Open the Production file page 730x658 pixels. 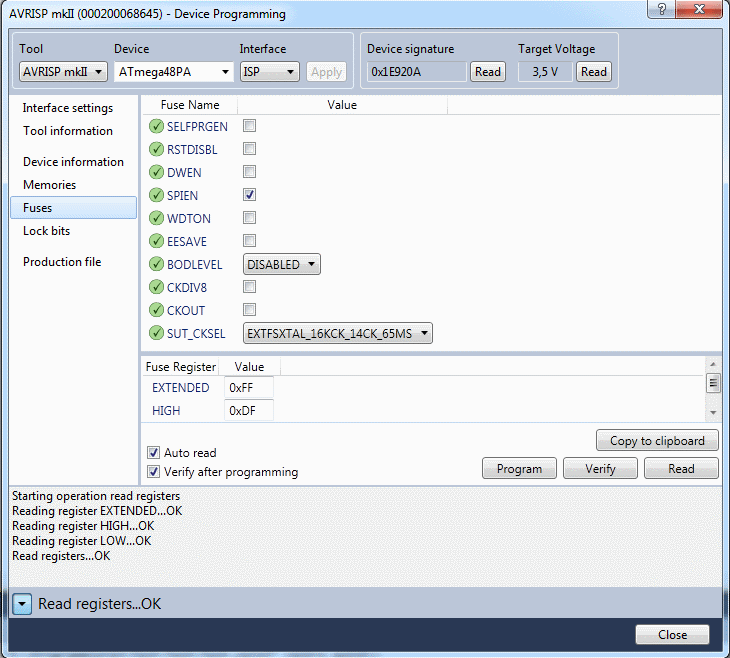click(x=62, y=262)
